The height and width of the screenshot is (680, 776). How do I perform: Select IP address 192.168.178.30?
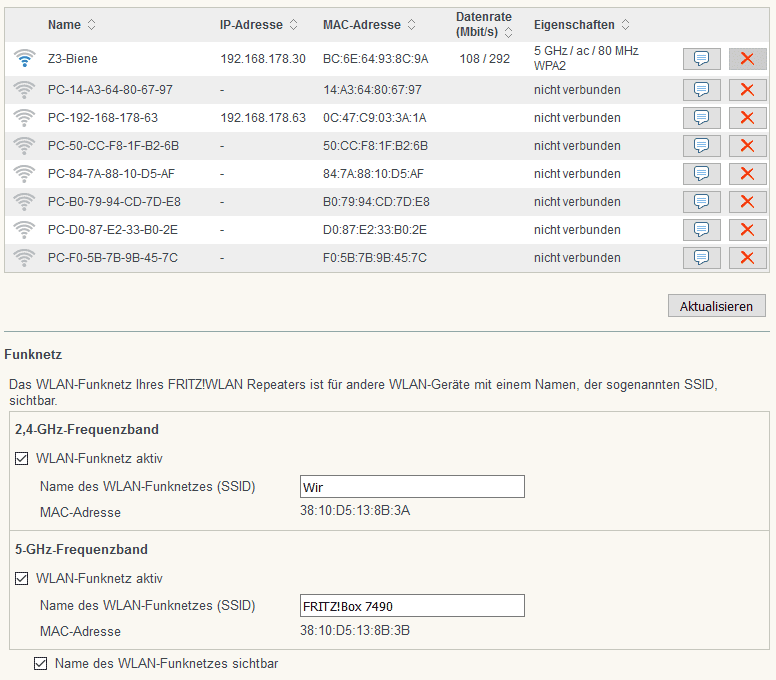coord(263,59)
